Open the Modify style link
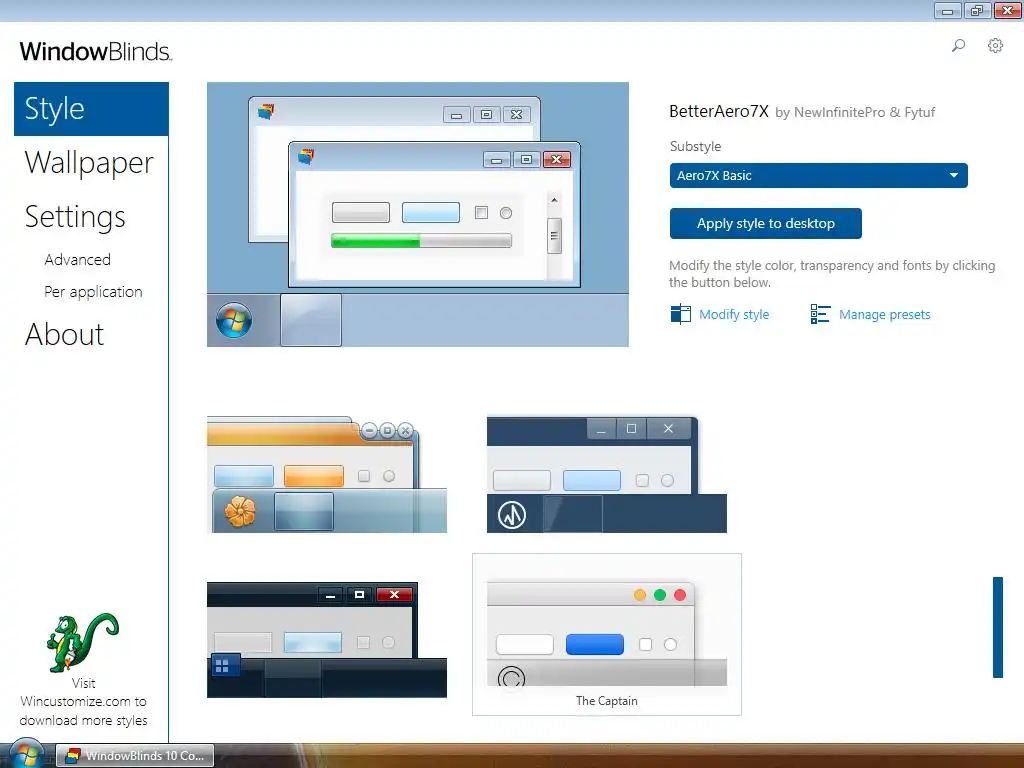 734,315
